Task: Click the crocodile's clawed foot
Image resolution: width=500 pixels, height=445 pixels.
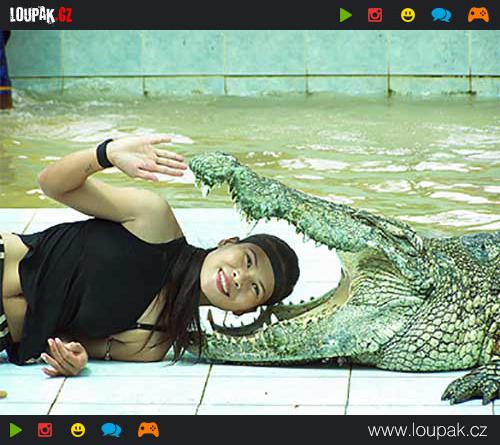Action: coord(472,387)
